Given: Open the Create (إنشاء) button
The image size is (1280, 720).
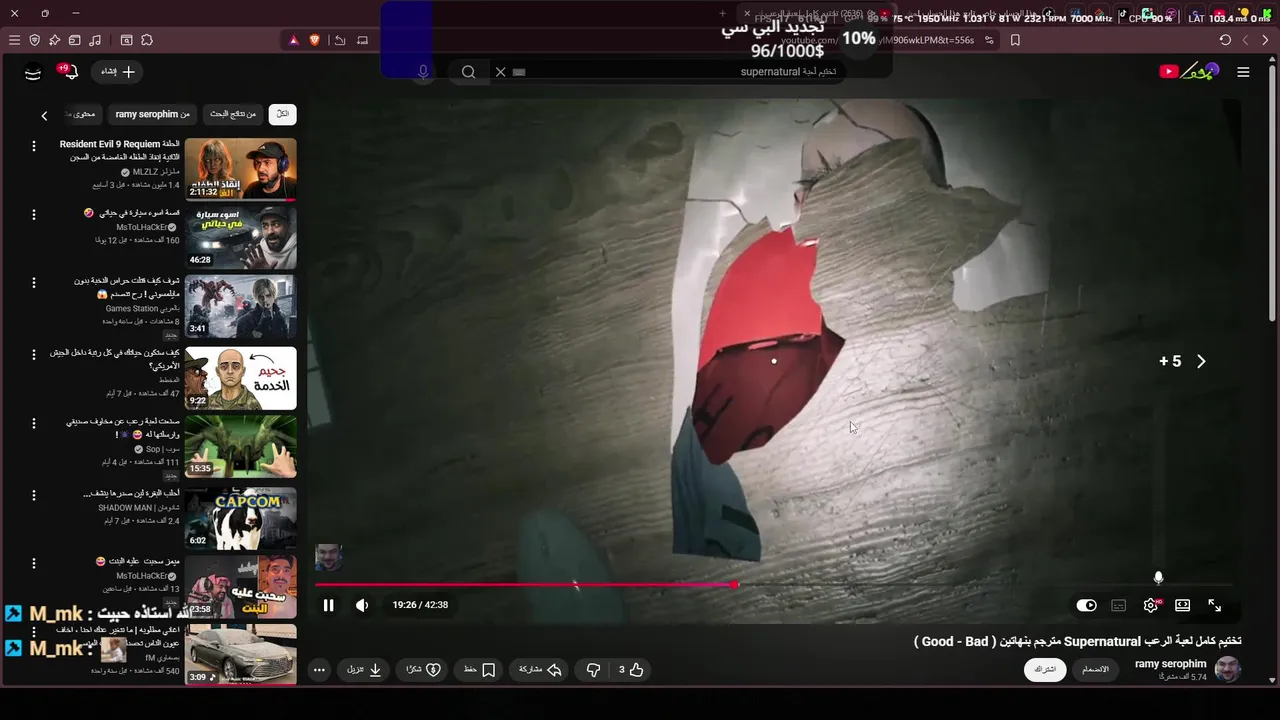Looking at the screenshot, I should (117, 72).
